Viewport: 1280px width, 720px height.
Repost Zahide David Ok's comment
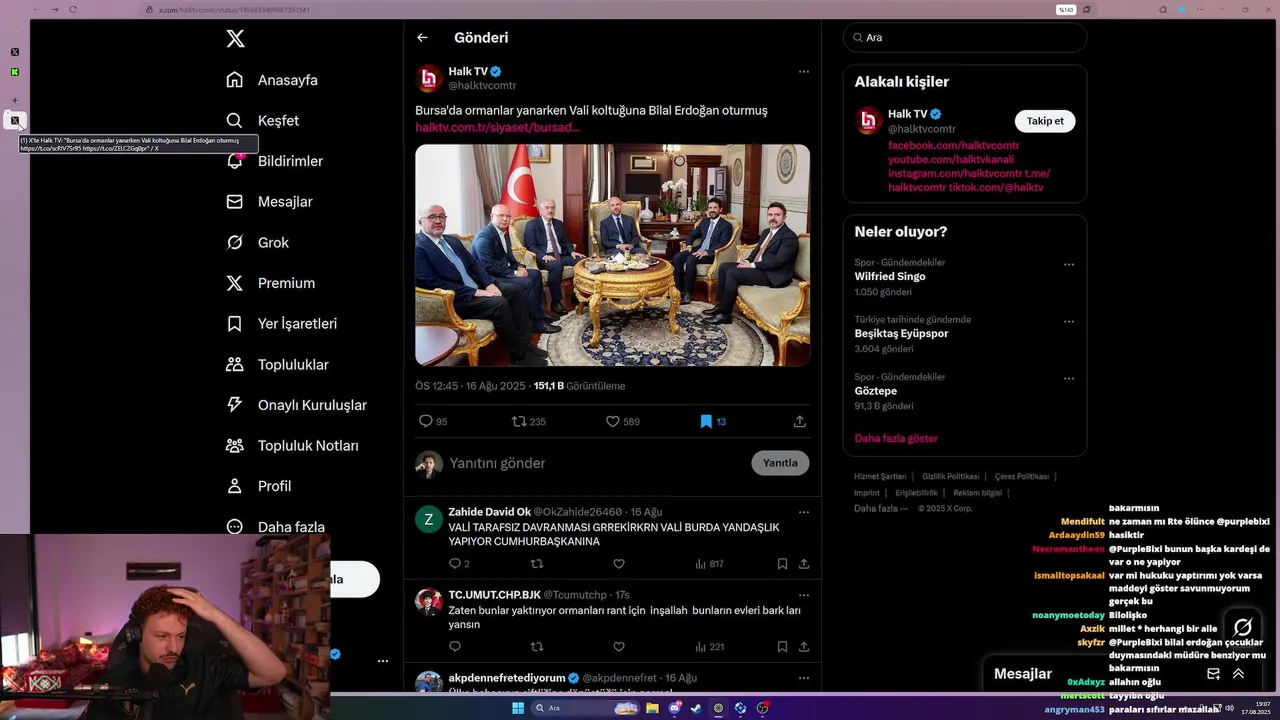[537, 564]
